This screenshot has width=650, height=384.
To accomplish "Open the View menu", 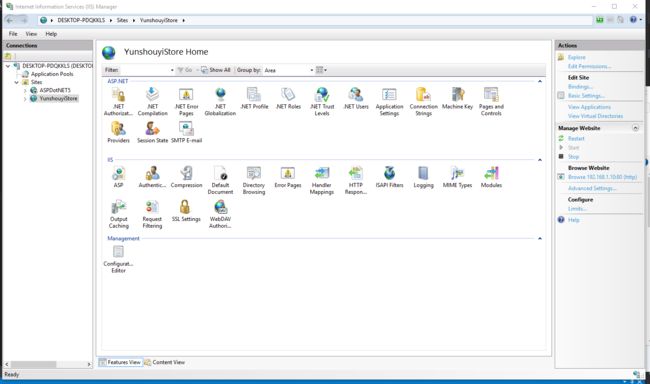I will pos(31,34).
